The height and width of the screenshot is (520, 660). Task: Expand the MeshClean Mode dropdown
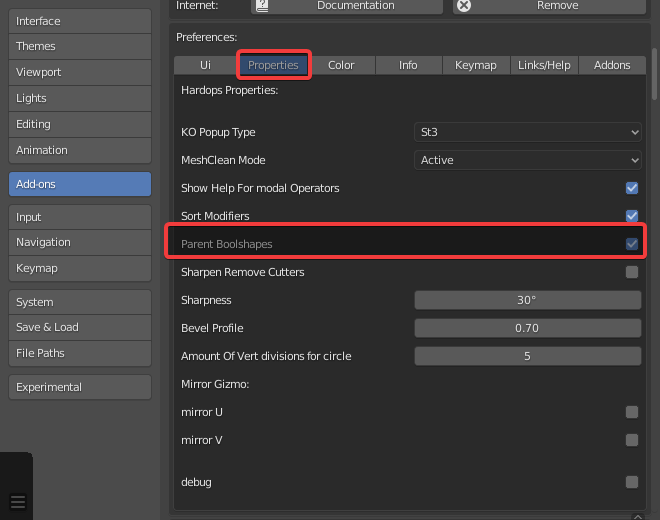[527, 160]
